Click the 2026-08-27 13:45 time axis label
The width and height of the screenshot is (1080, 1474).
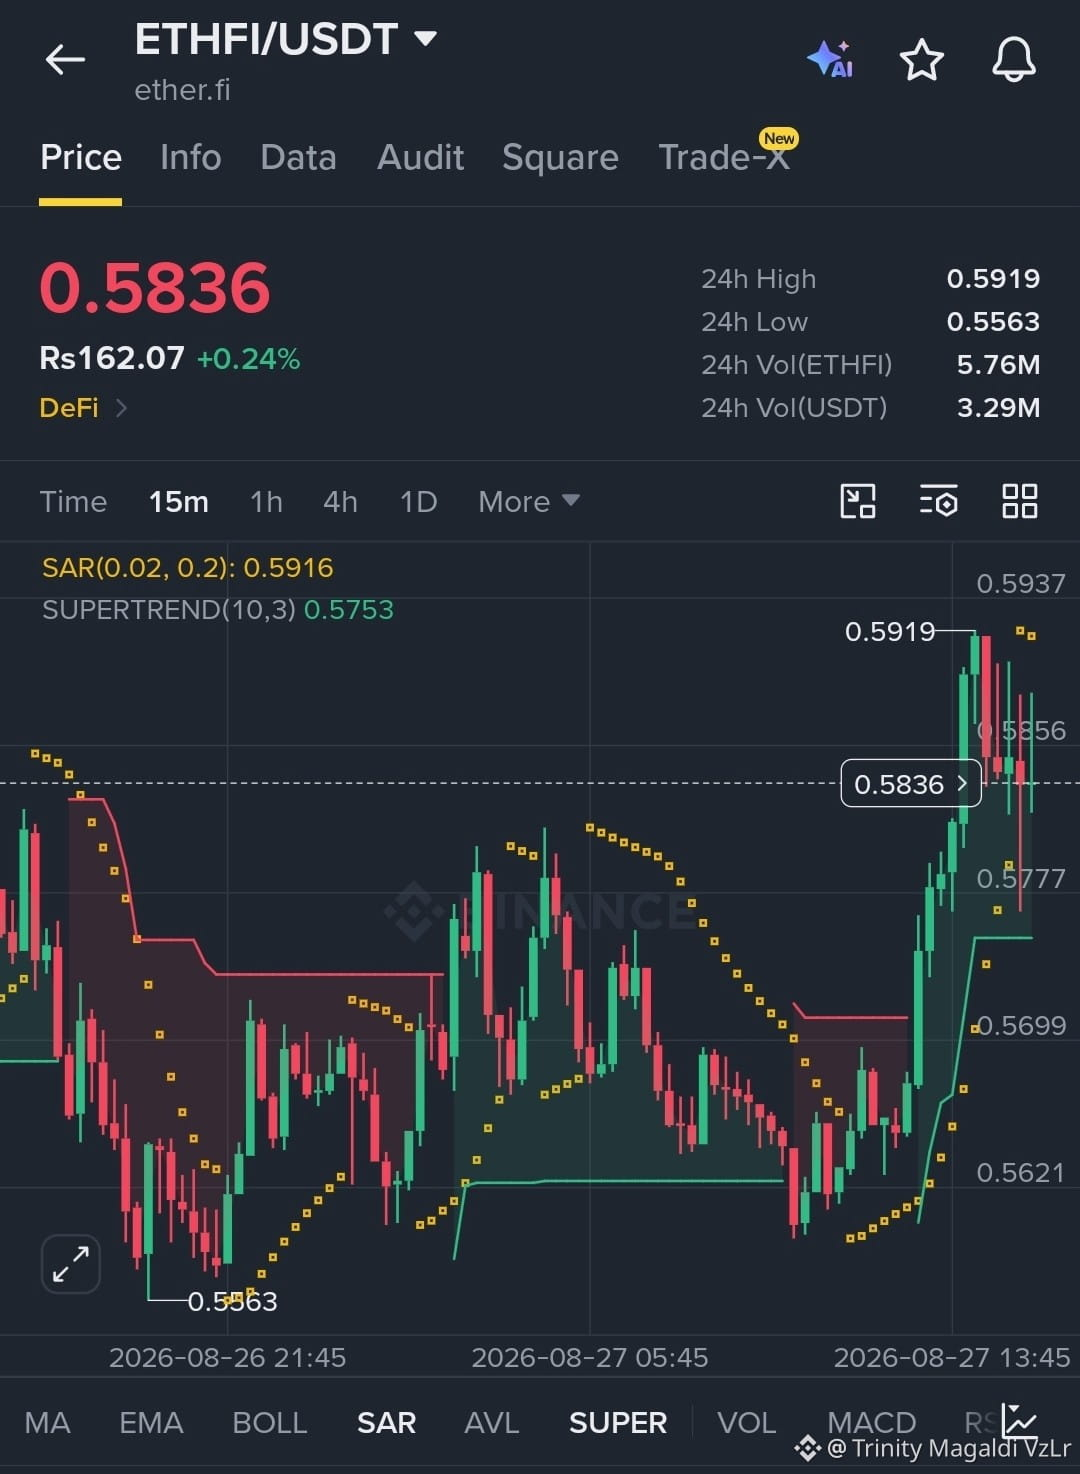(952, 1357)
